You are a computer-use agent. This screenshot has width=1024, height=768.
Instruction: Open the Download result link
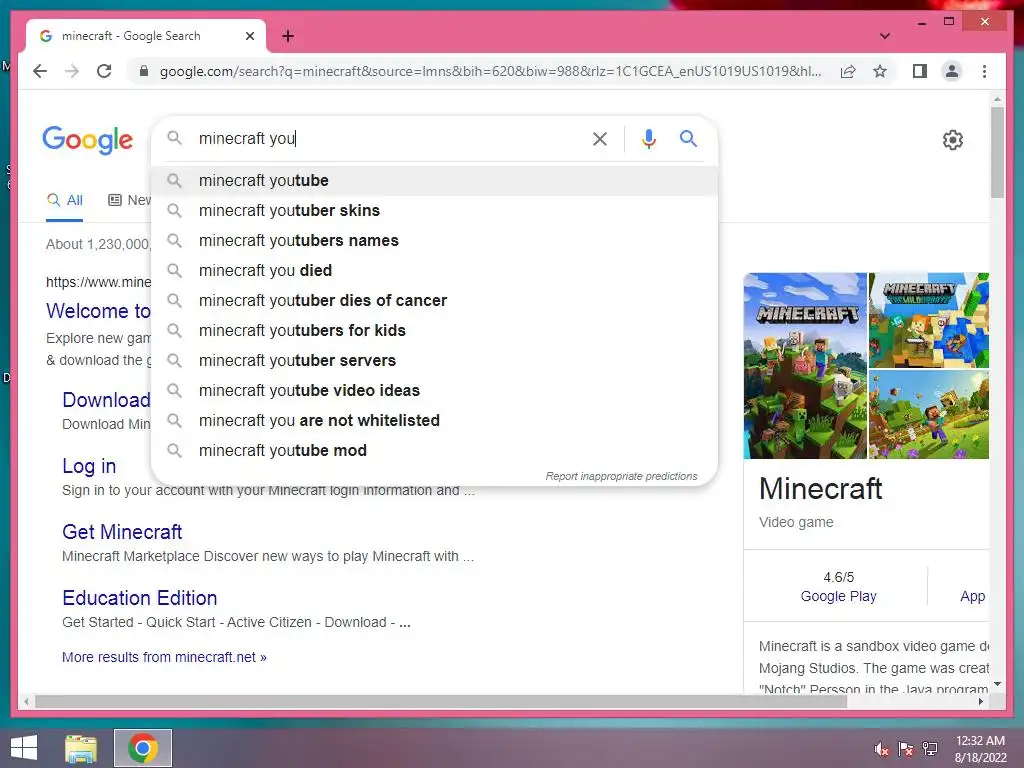106,400
